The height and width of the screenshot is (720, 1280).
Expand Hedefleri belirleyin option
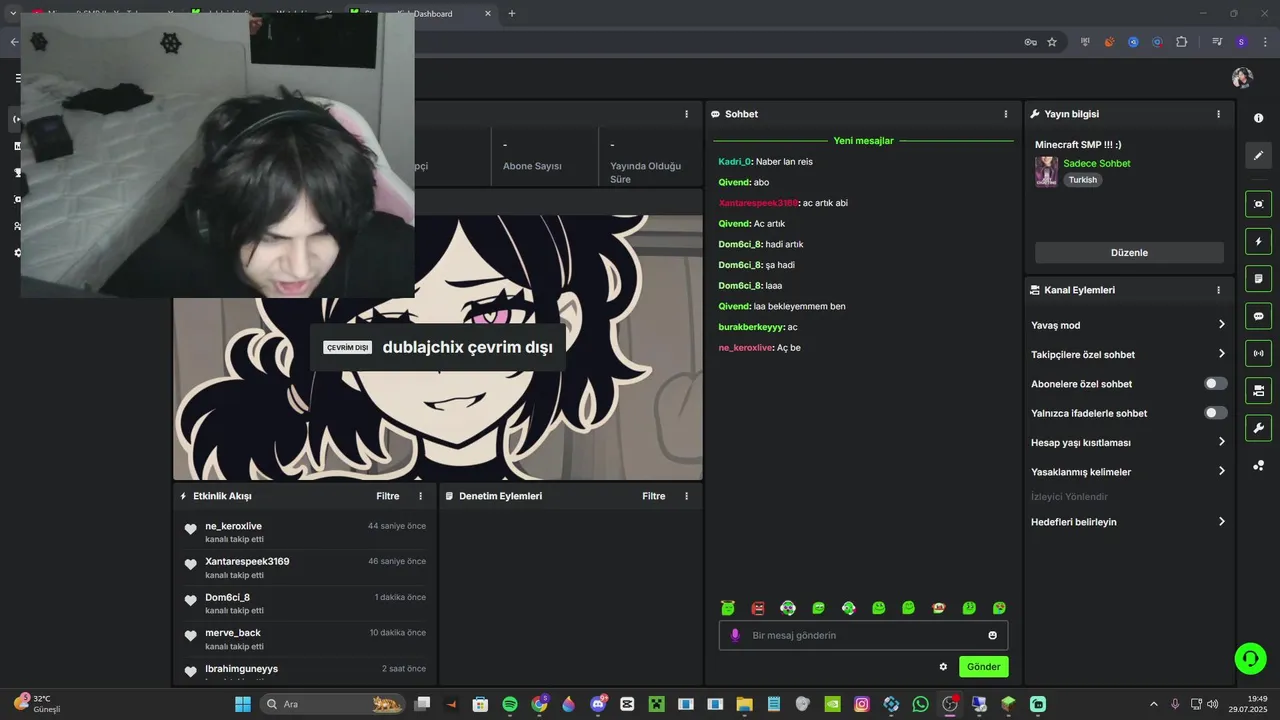[x=1129, y=522]
